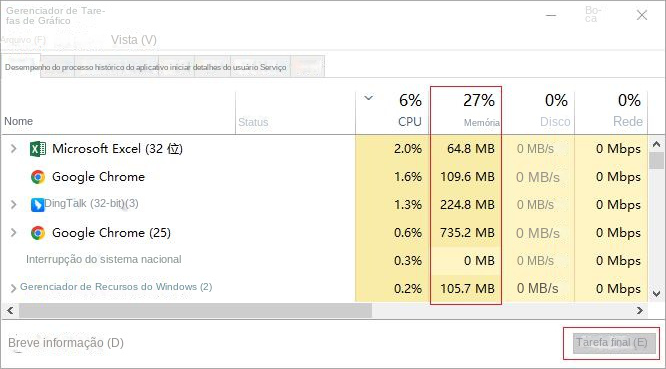Sort by the CPU column header
The width and height of the screenshot is (666, 369).
coord(393,111)
